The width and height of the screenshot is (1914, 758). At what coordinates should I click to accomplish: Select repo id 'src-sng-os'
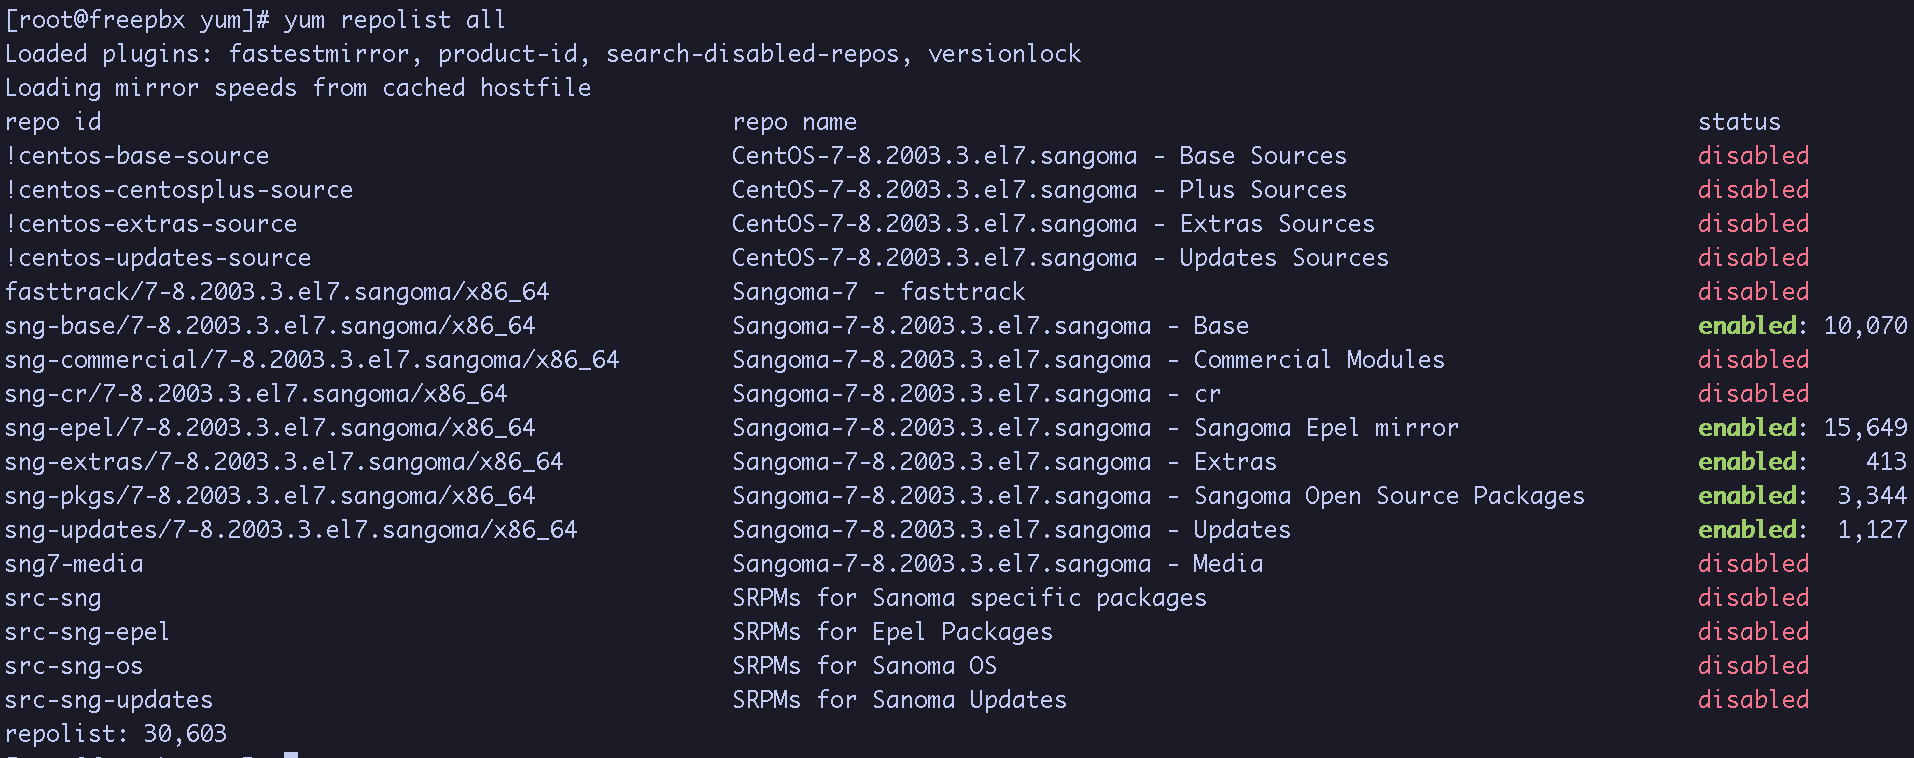74,666
